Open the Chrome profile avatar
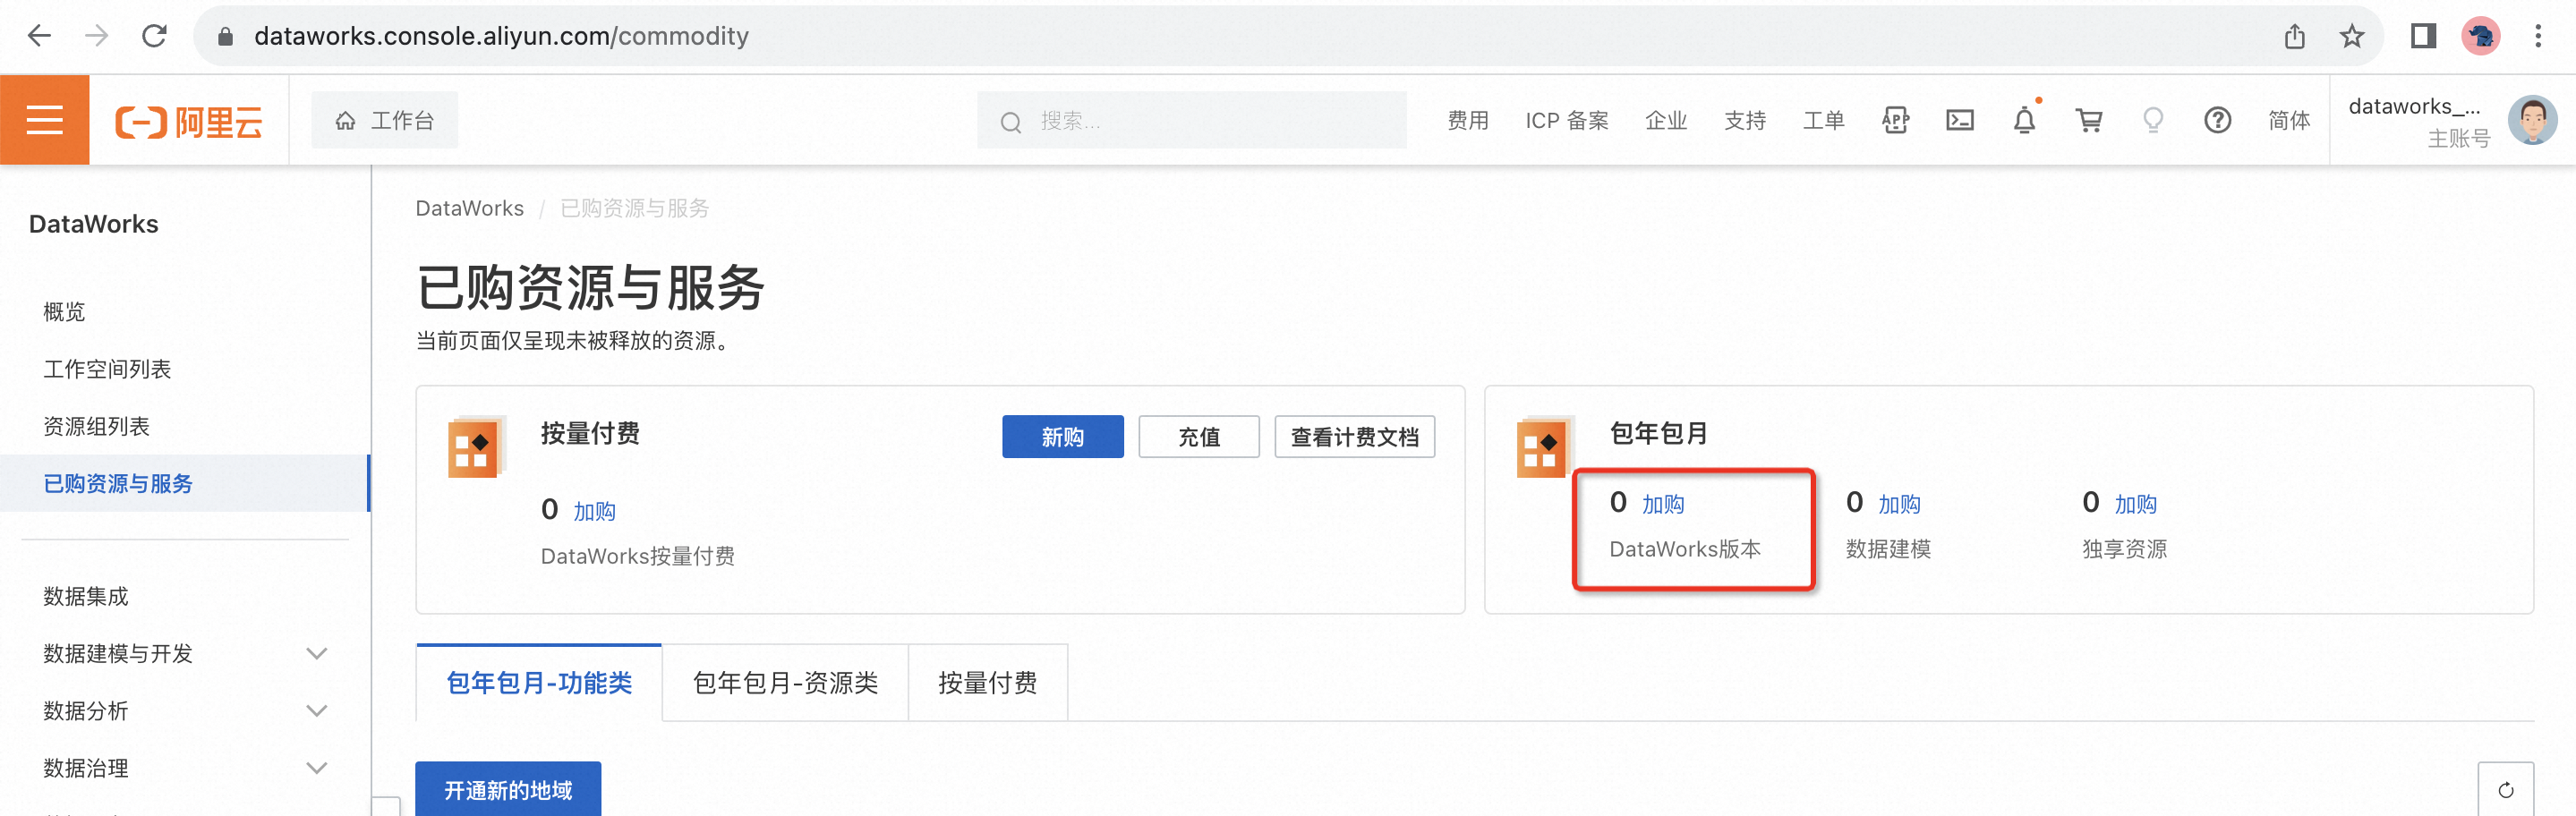The image size is (2576, 816). pyautogui.click(x=2481, y=36)
